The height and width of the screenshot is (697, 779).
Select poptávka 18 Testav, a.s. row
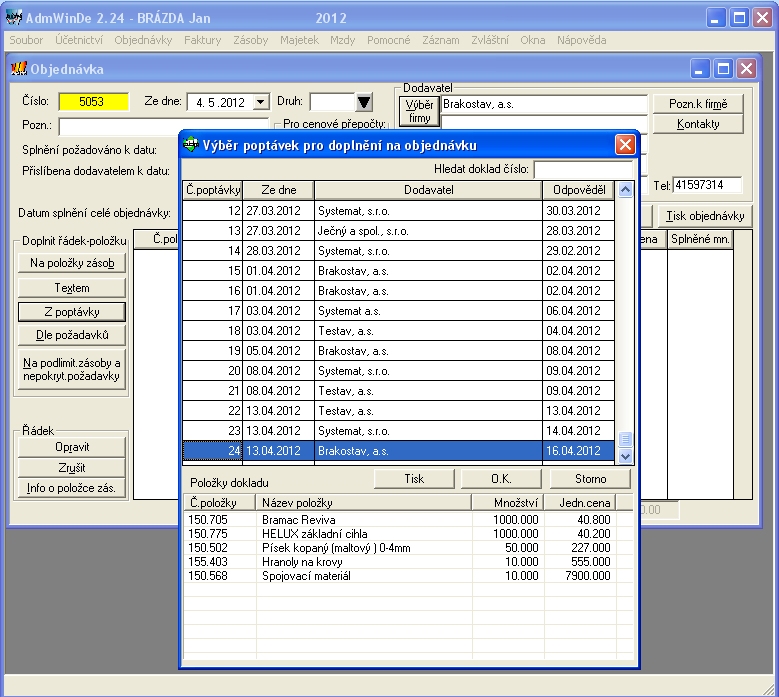coord(398,331)
